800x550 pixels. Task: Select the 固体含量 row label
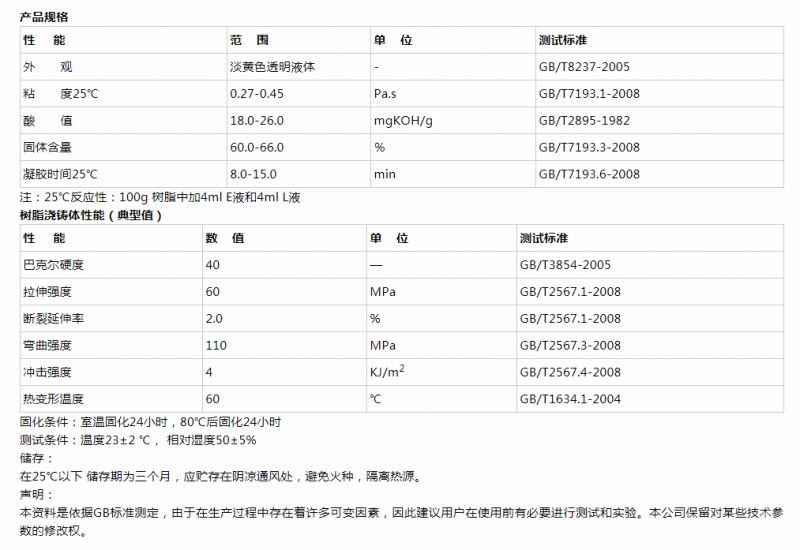47,147
